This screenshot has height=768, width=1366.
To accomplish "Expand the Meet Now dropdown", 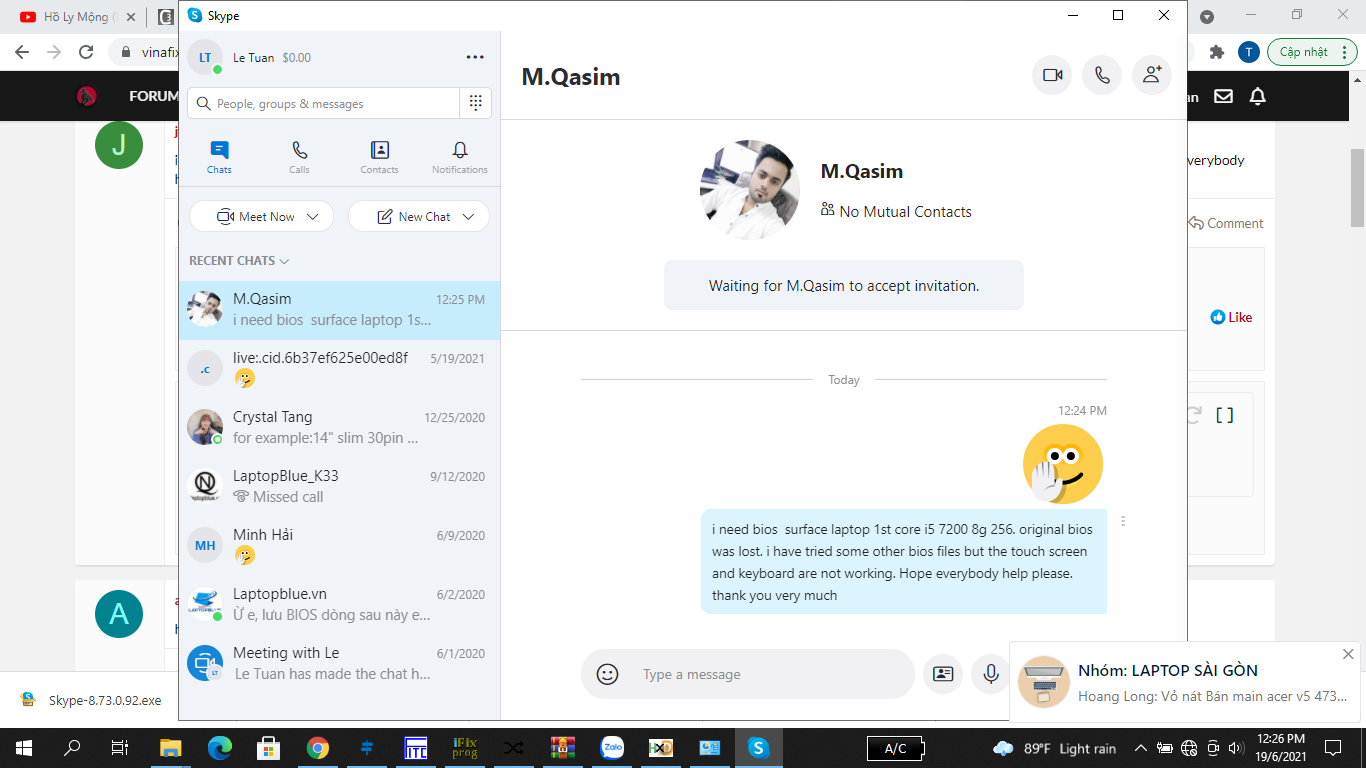I will 313,217.
